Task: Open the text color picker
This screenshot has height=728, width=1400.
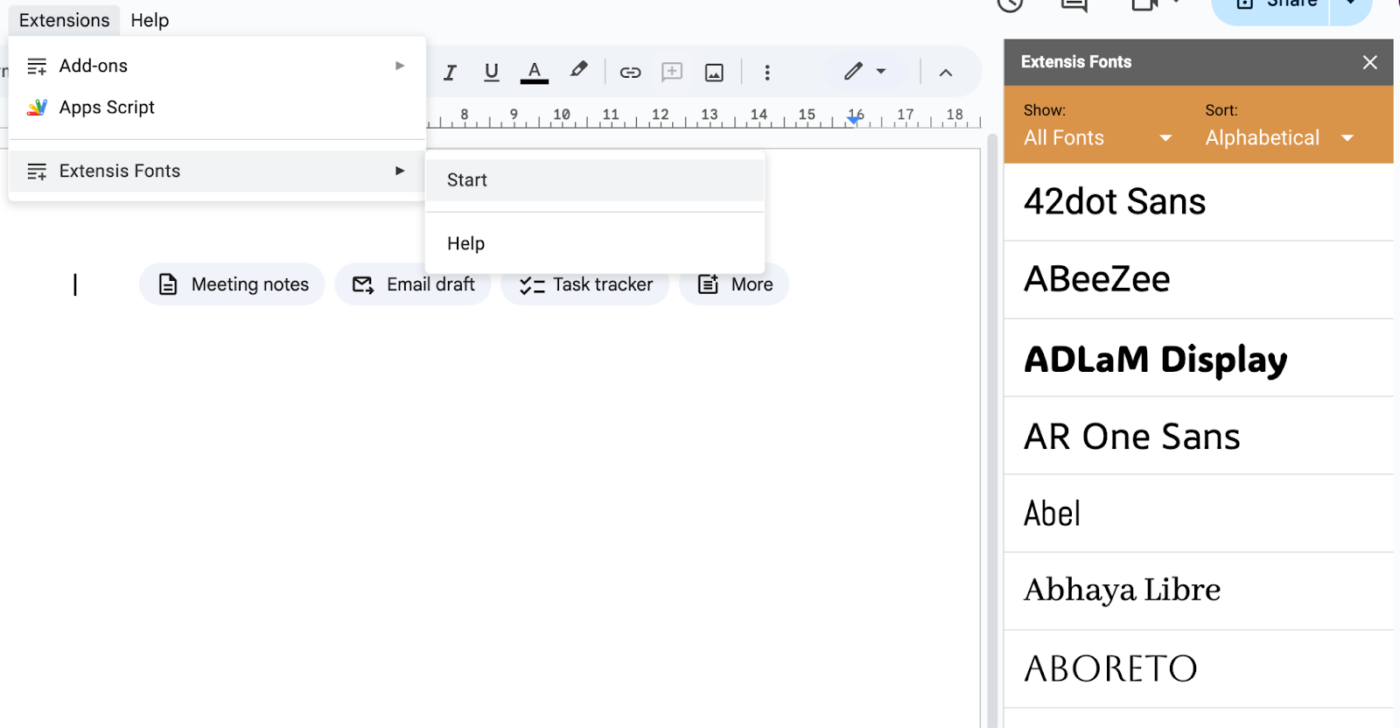Action: pyautogui.click(x=534, y=72)
